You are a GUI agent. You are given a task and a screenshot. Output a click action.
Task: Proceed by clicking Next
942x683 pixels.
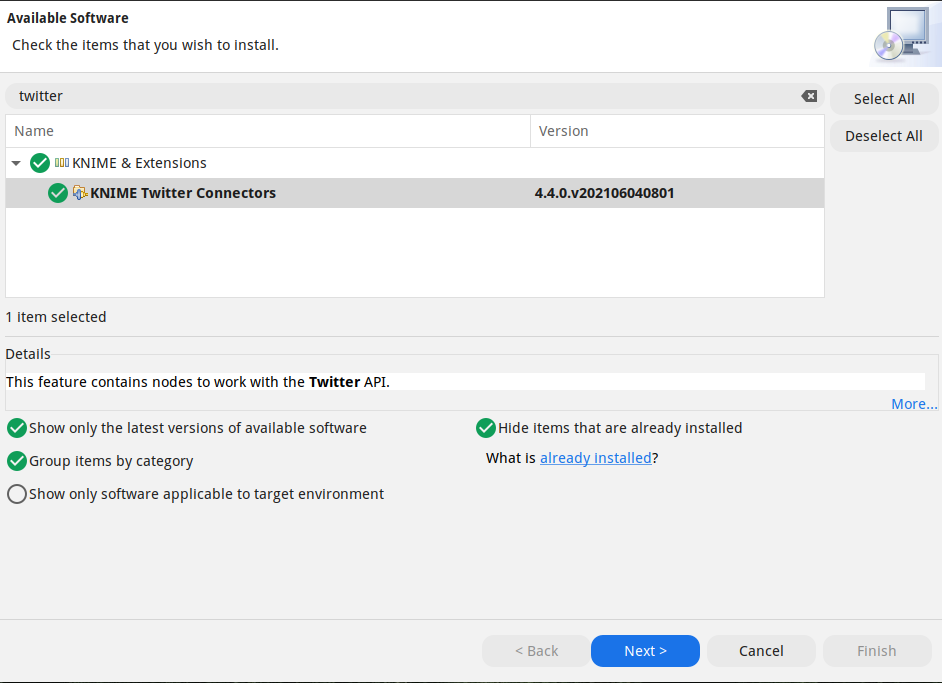pos(645,650)
